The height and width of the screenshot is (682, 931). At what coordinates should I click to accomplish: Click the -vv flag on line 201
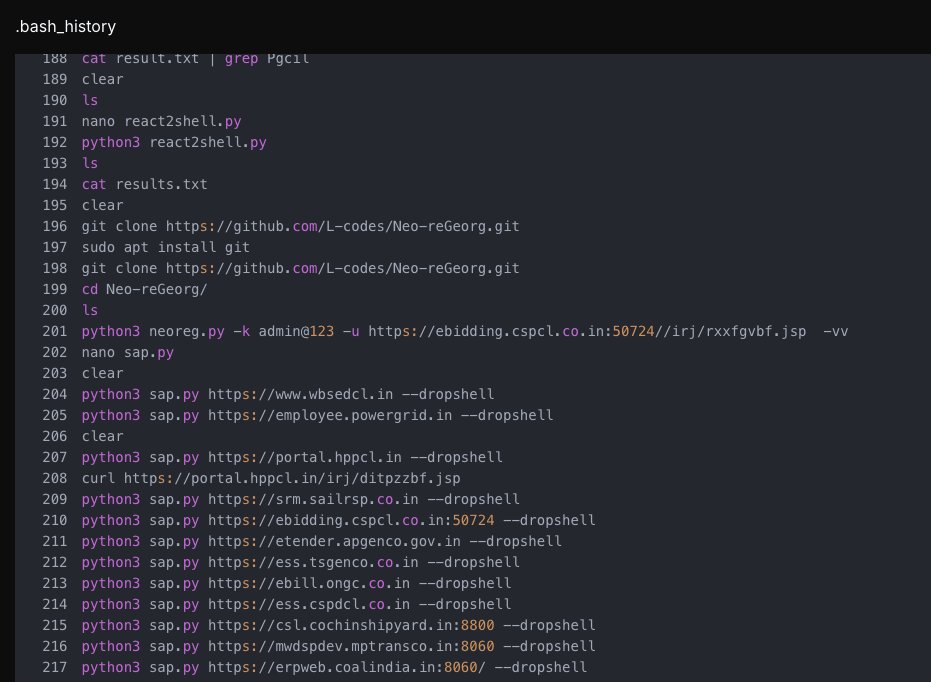(x=836, y=331)
